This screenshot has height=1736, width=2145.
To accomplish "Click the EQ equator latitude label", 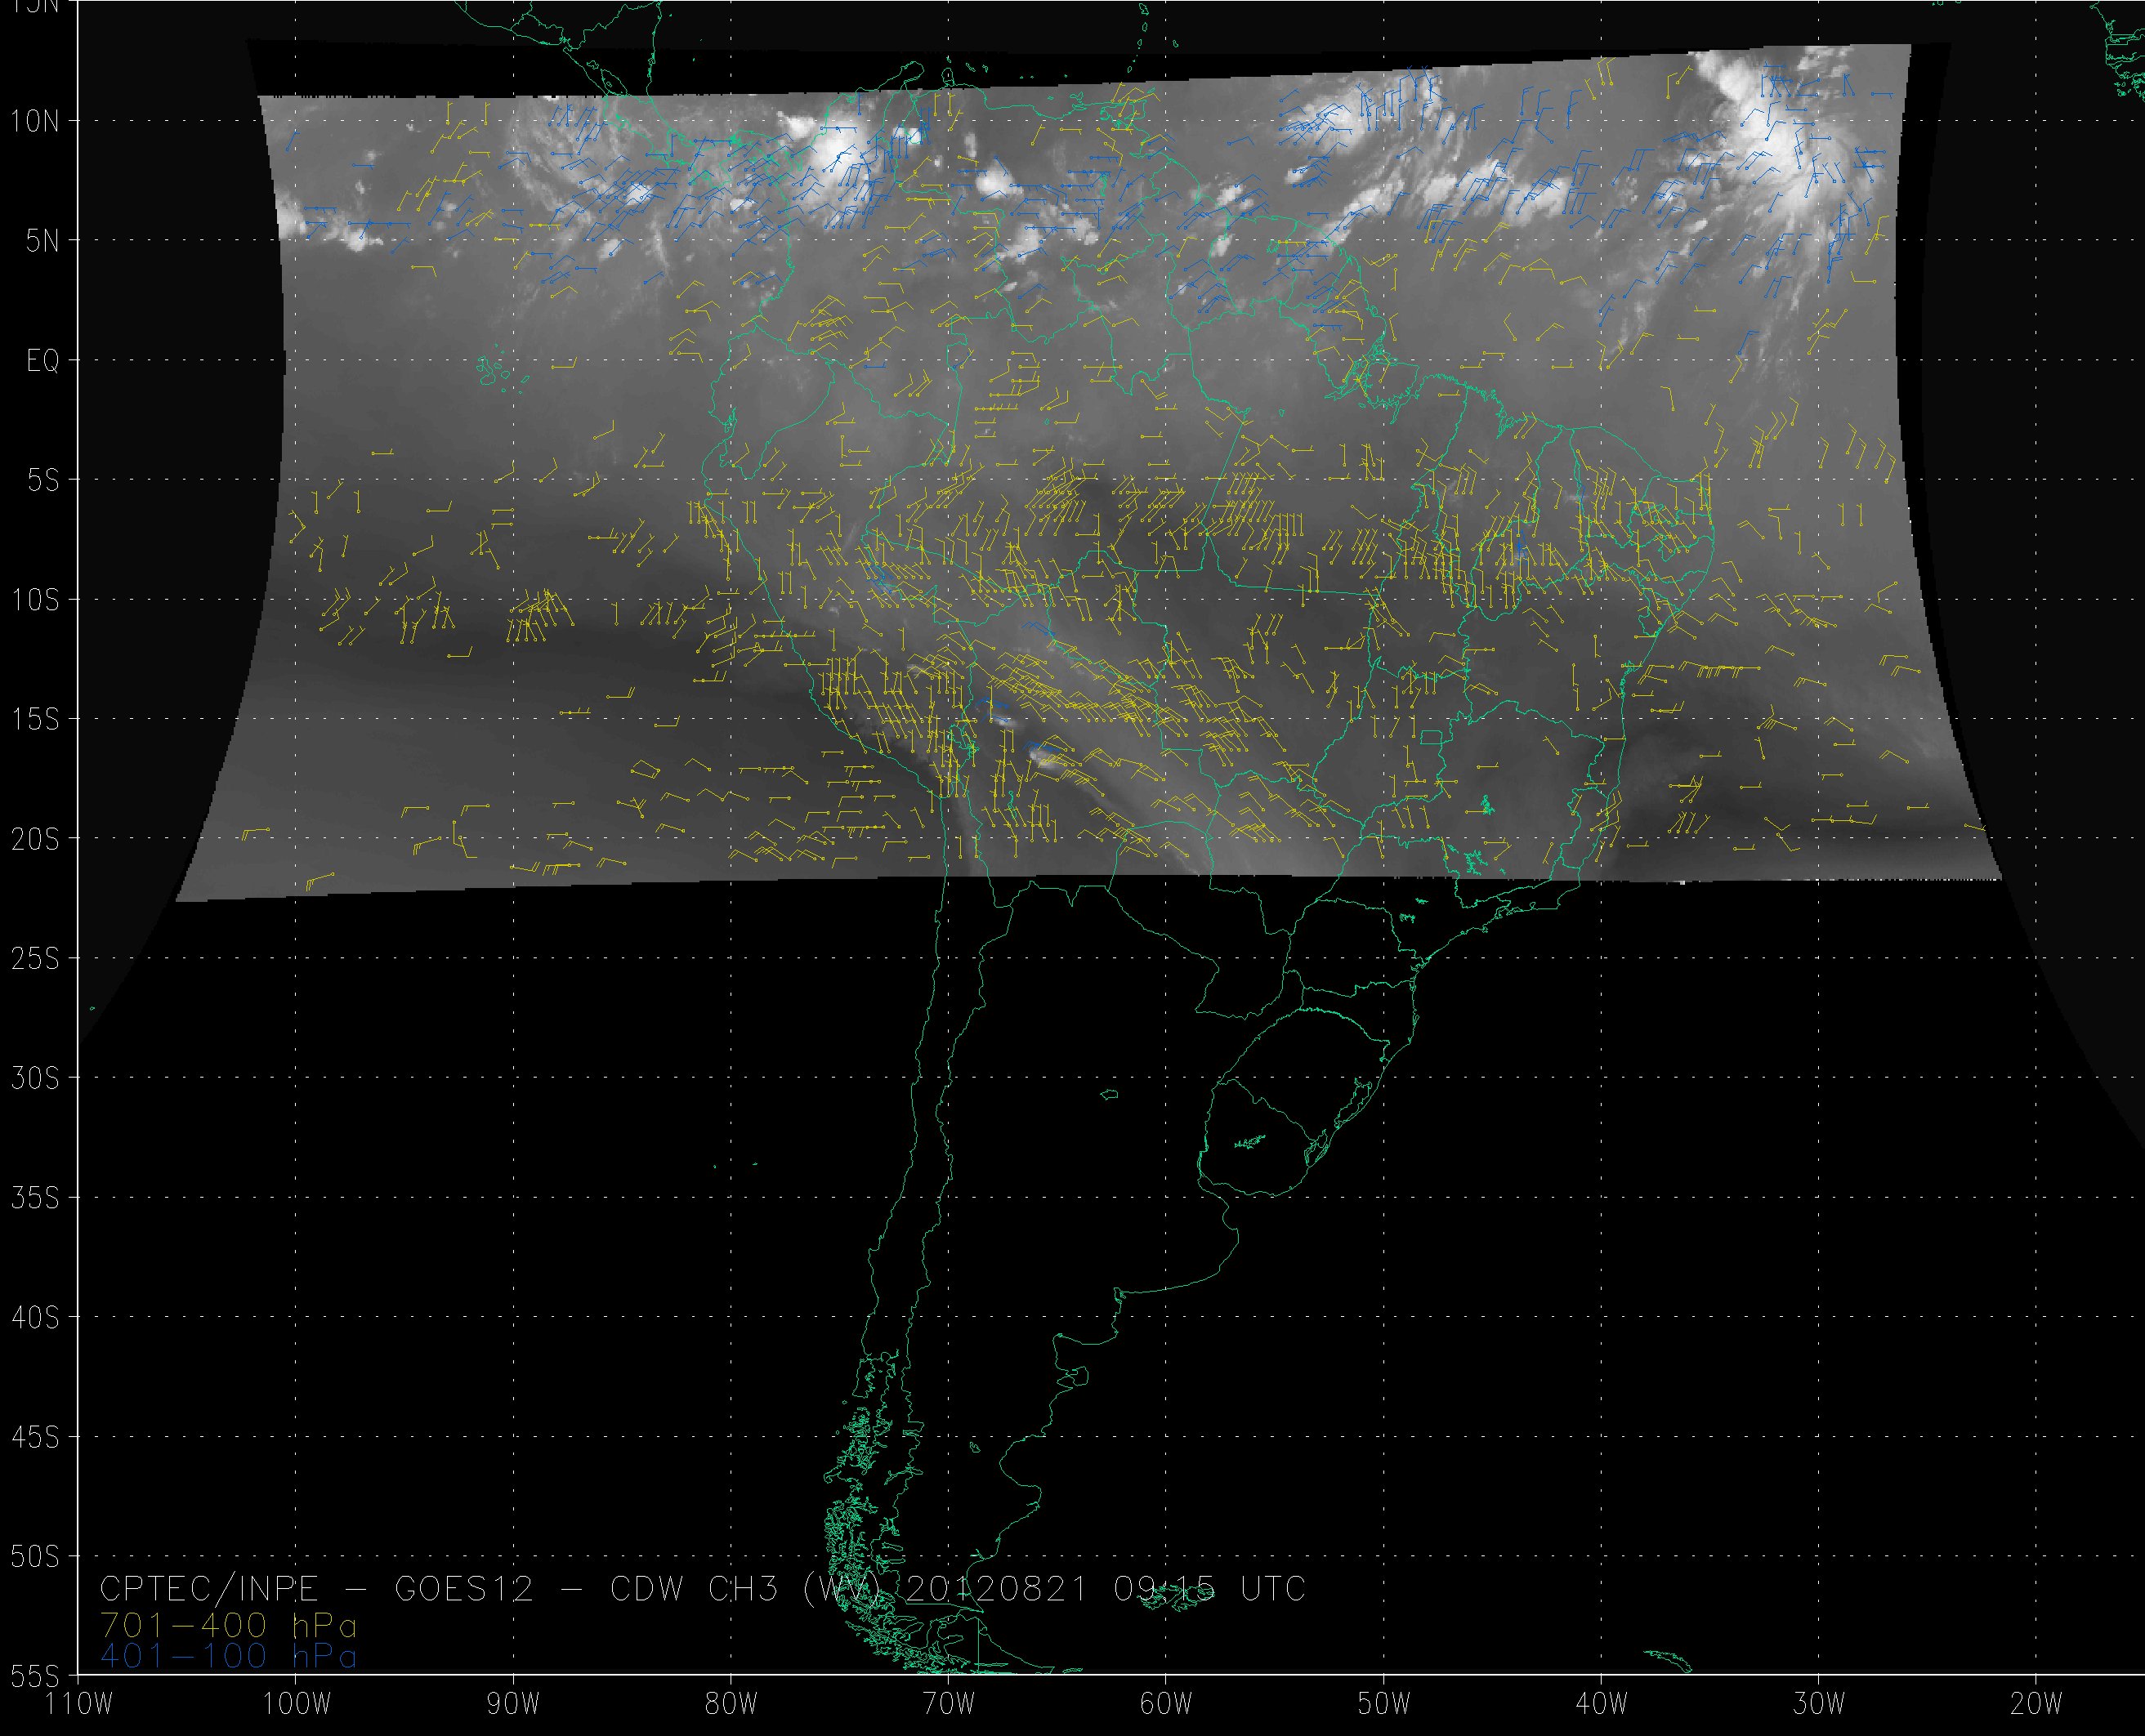I will [43, 361].
